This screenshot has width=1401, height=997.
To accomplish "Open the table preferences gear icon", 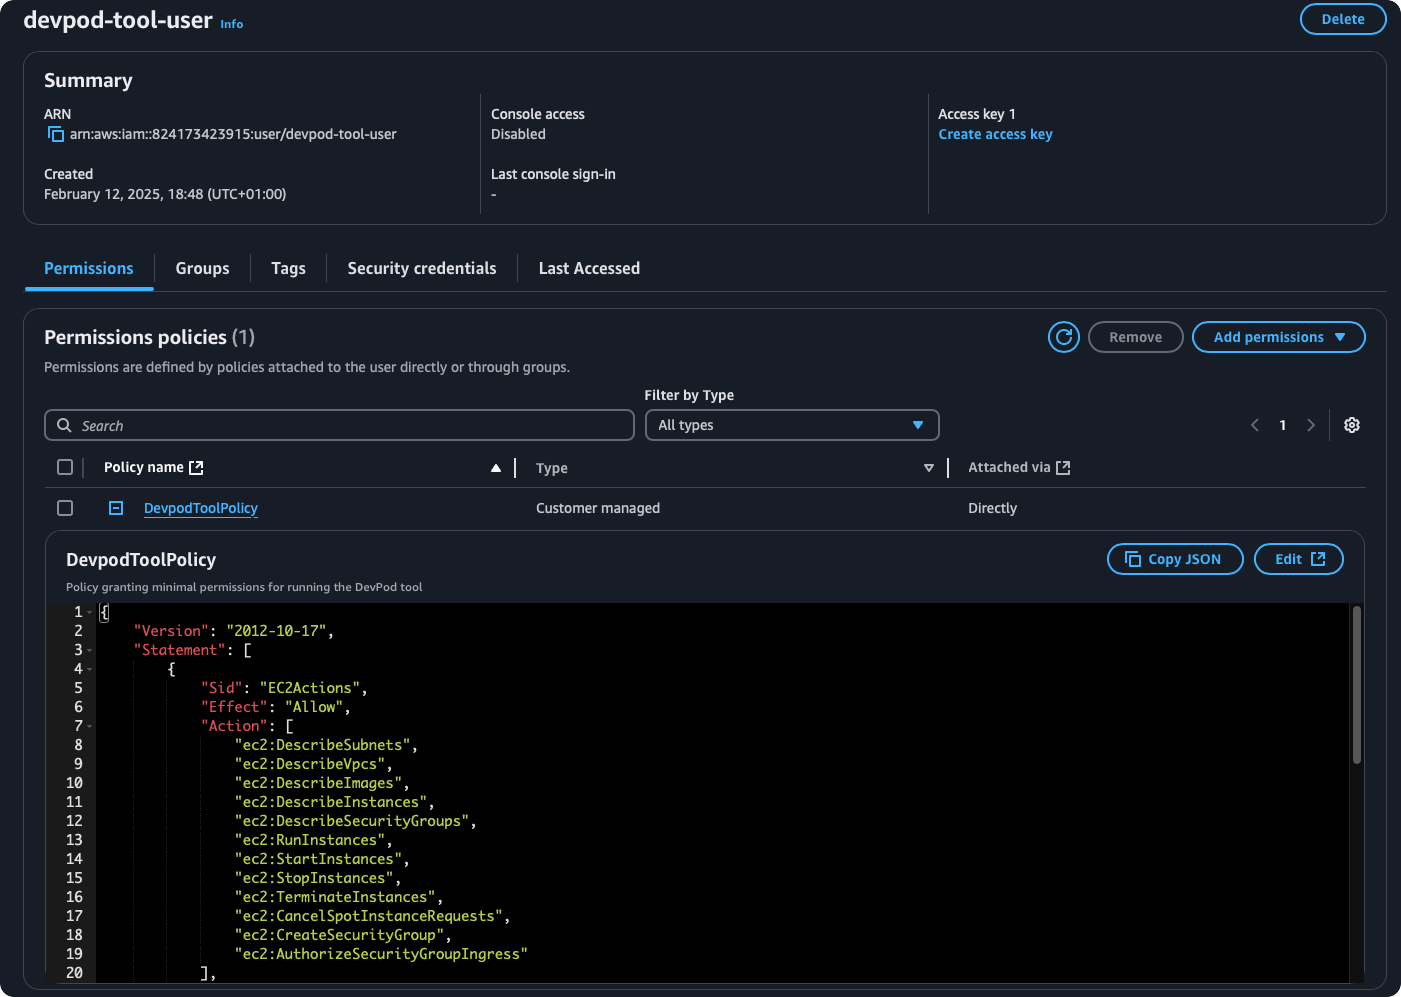I will [x=1351, y=425].
